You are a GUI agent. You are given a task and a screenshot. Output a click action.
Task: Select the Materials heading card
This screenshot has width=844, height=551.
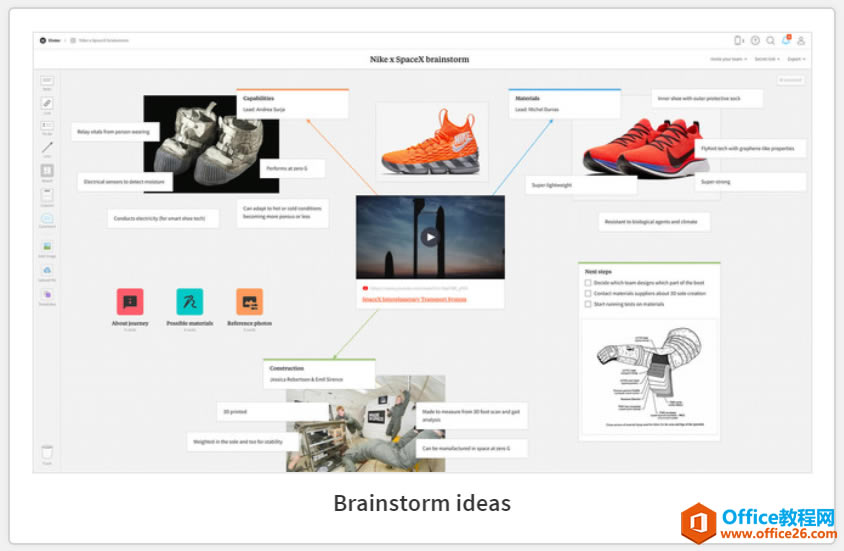pyautogui.click(x=564, y=104)
